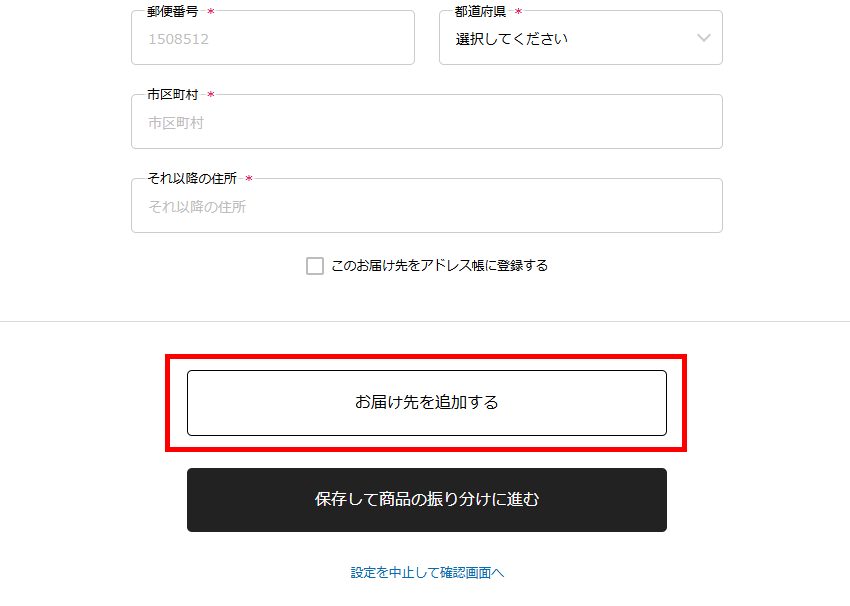Follow the 設定を中止して確認画面へ link

tap(427, 573)
